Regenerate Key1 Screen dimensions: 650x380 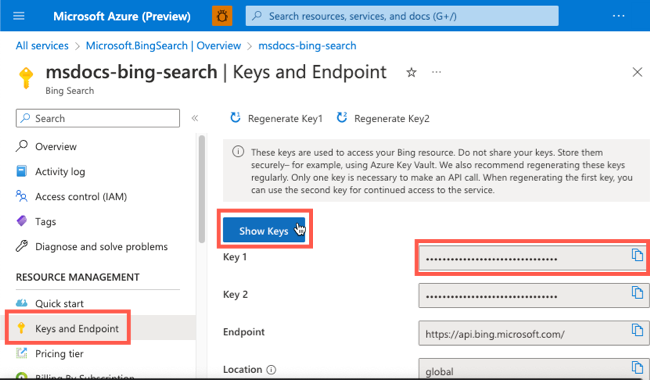coord(276,119)
